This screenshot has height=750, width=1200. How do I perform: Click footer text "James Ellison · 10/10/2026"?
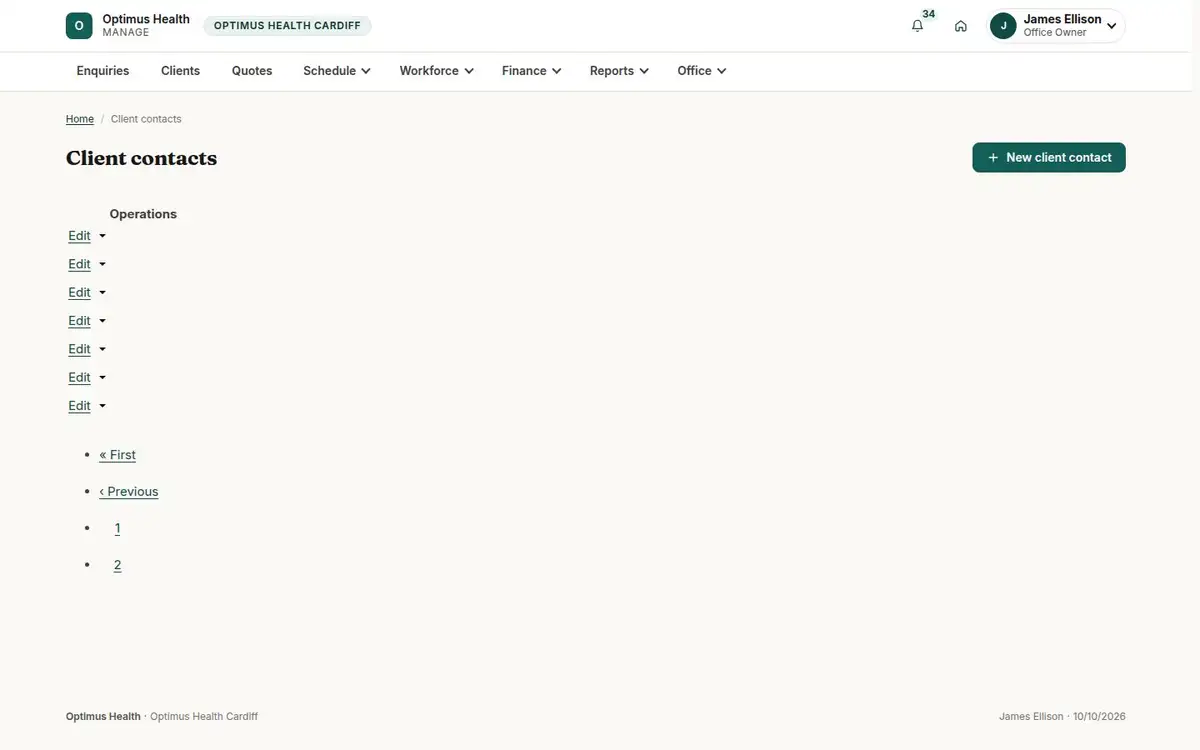tap(1062, 717)
